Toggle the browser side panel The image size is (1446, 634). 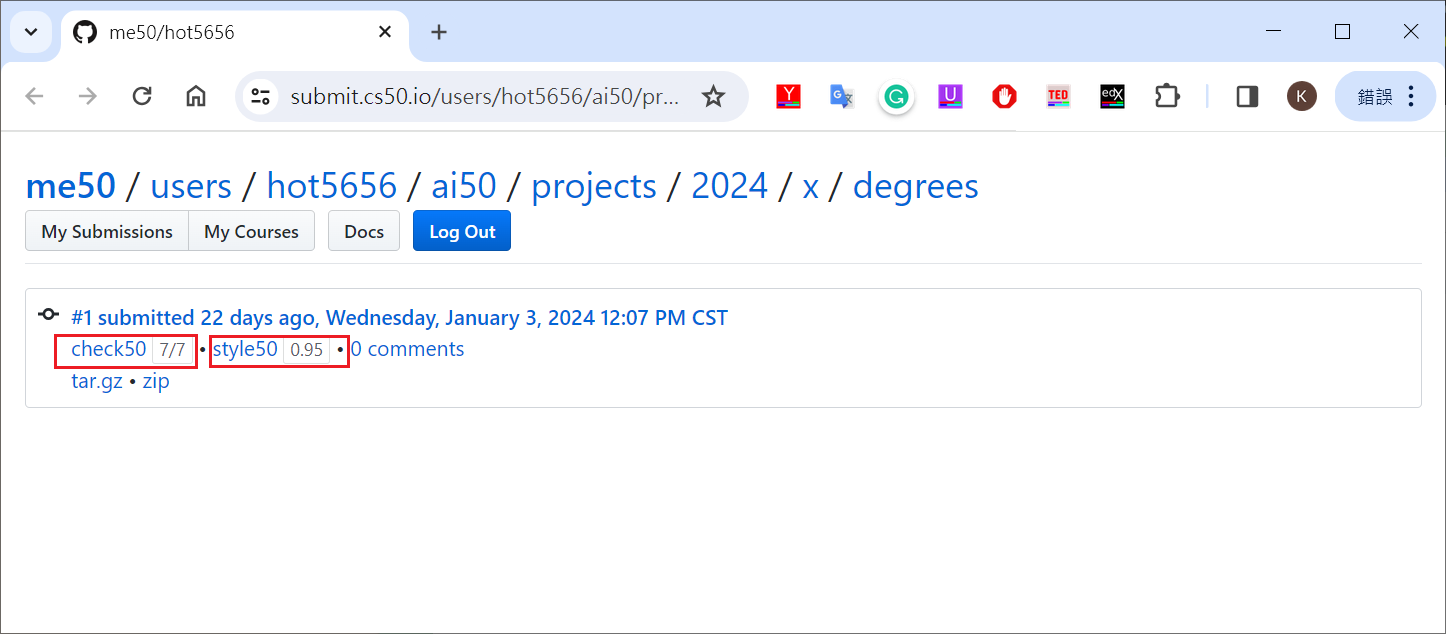click(x=1247, y=96)
